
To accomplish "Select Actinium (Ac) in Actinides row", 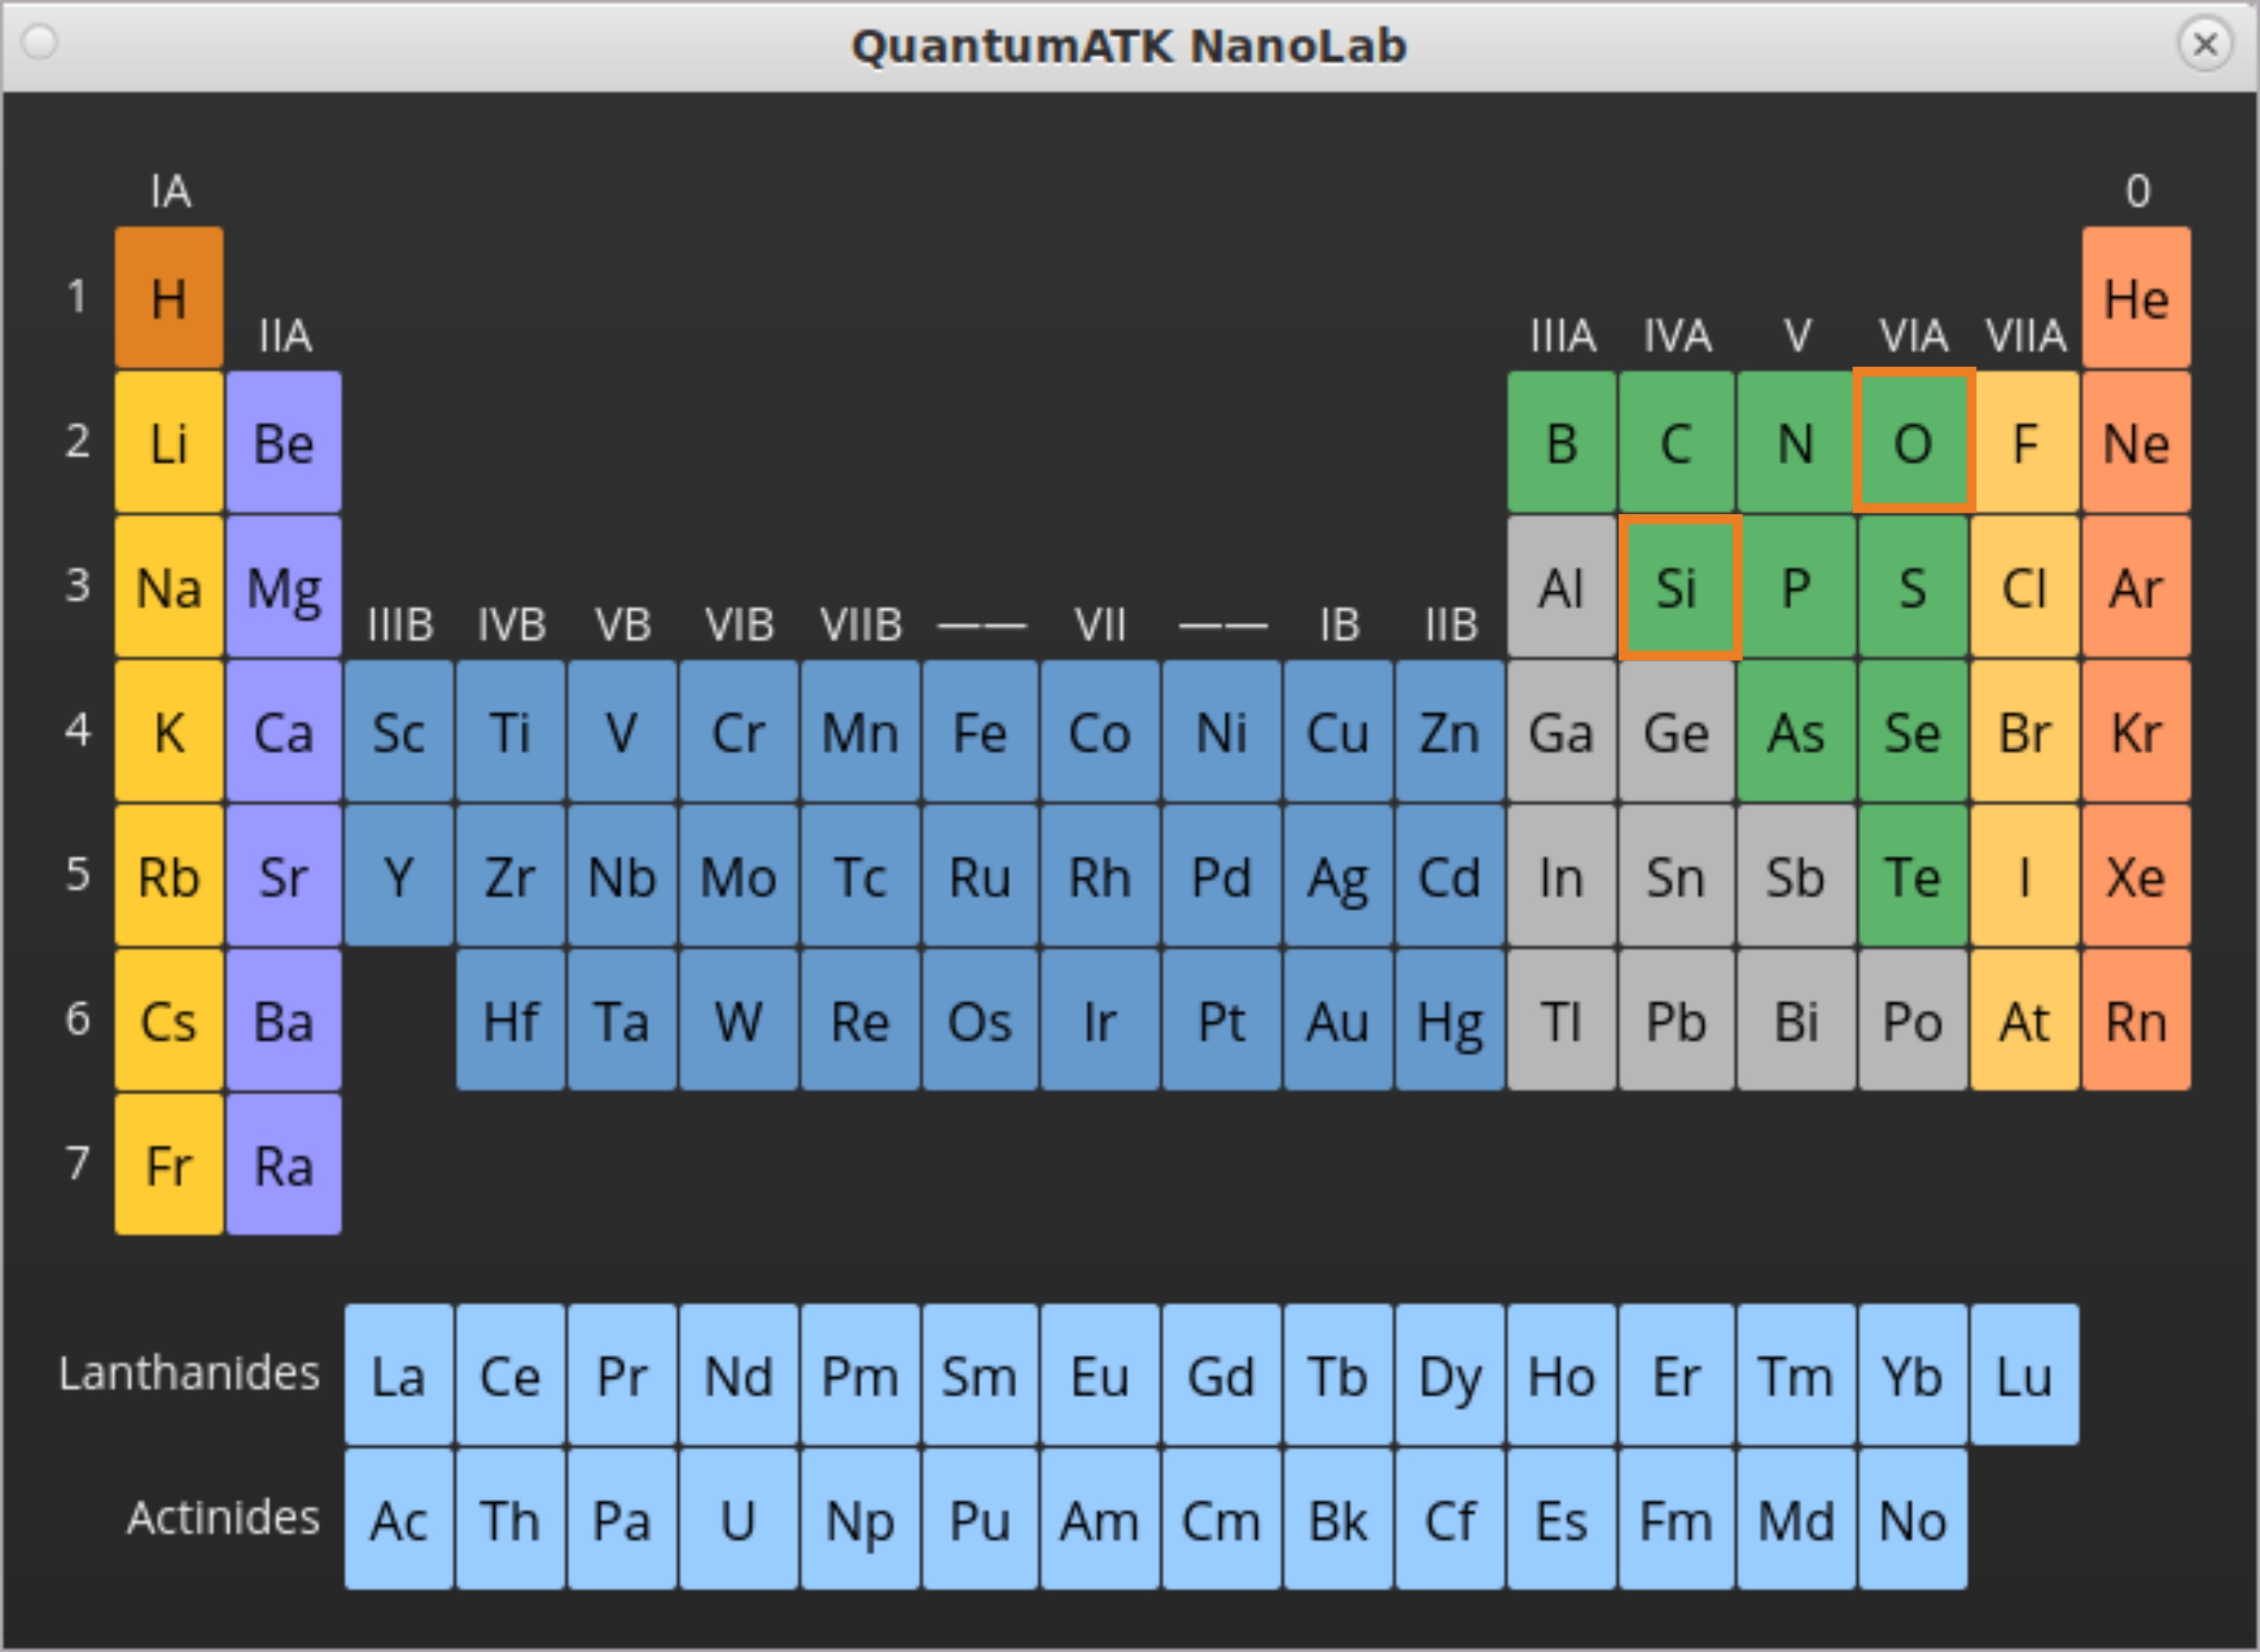I will (399, 1519).
